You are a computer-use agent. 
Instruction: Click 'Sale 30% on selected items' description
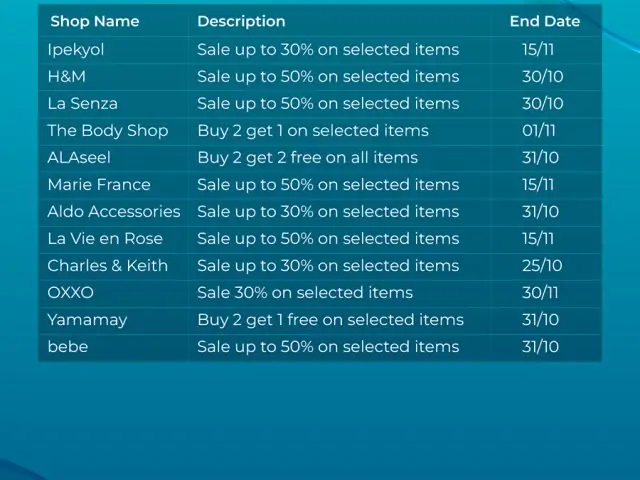click(x=305, y=293)
